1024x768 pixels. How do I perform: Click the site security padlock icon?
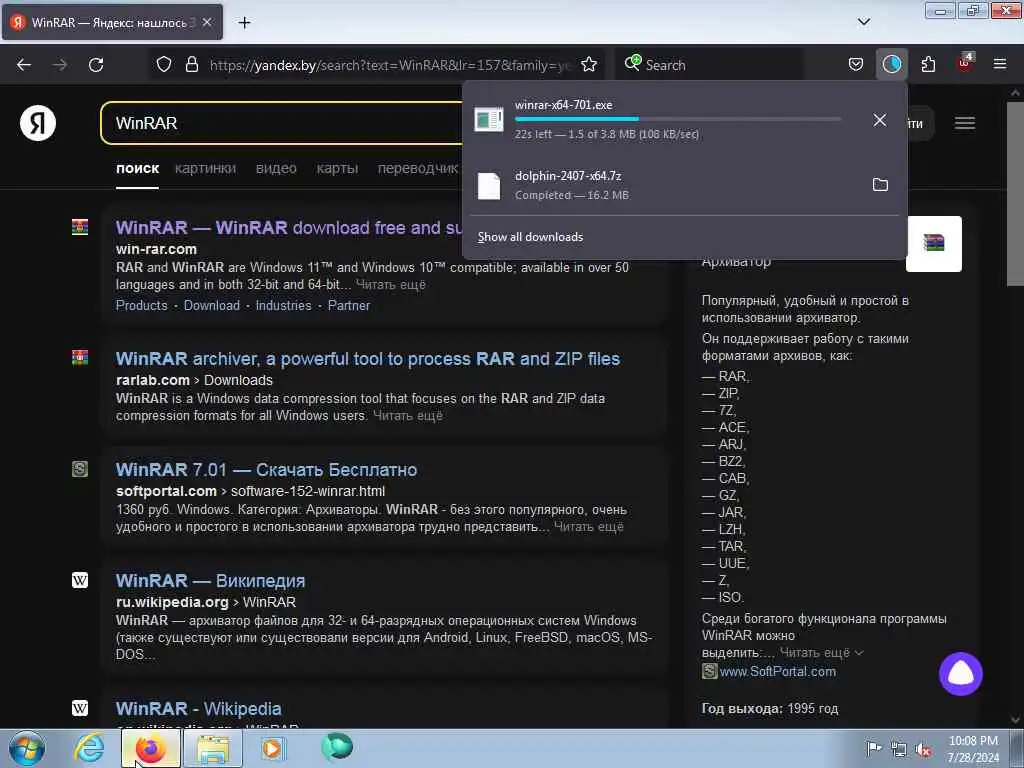(x=191, y=65)
